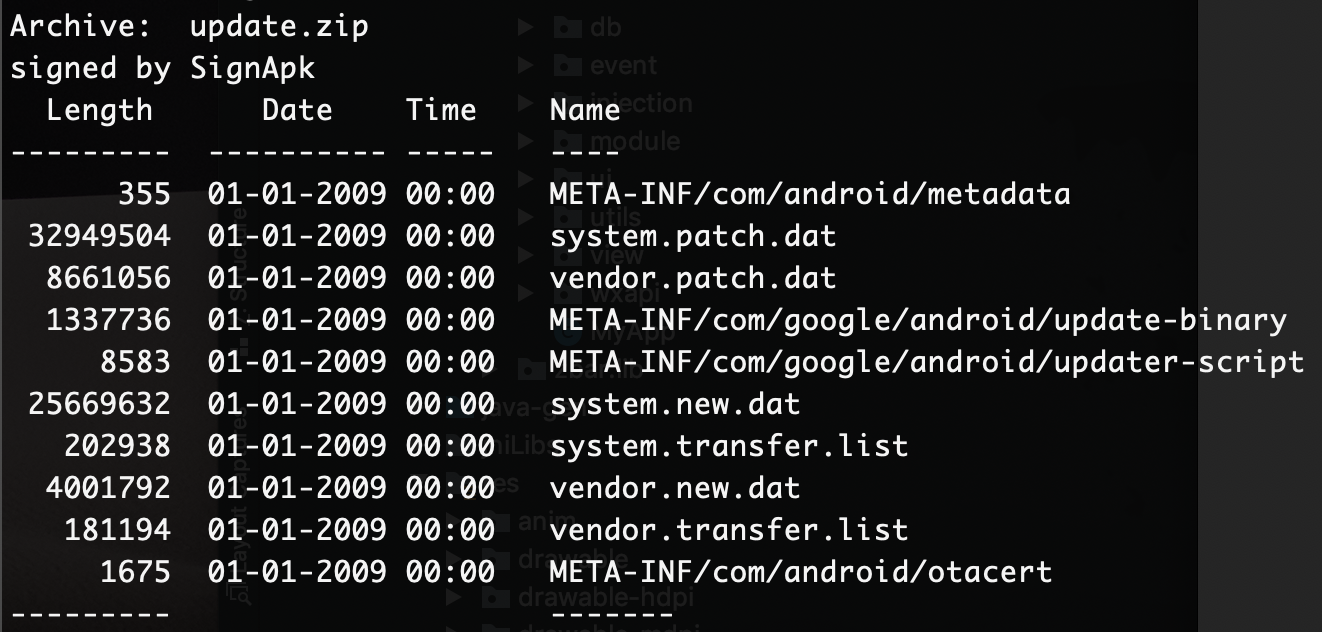
Task: Click the module folder icon
Action: coord(567,140)
